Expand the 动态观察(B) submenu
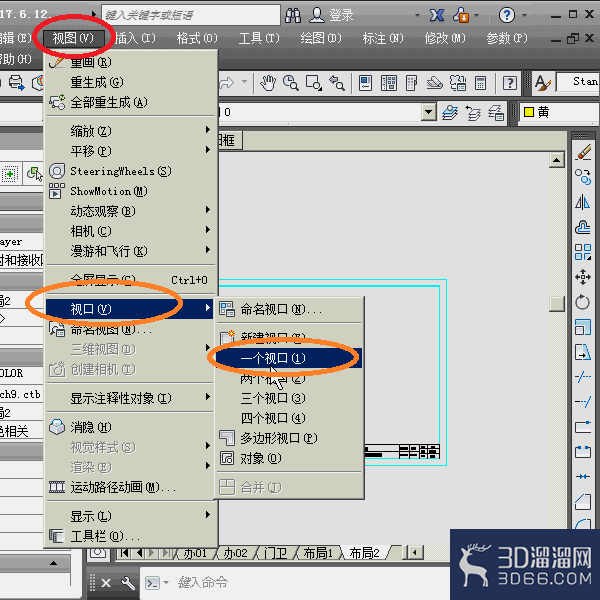Image resolution: width=600 pixels, height=600 pixels. (130, 211)
